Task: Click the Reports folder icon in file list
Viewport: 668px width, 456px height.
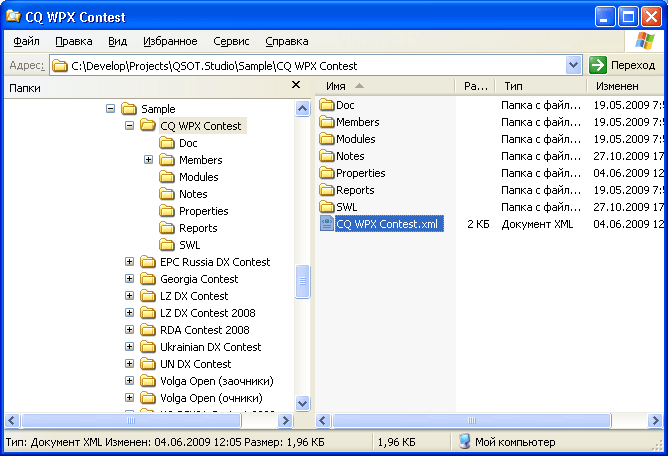Action: click(x=327, y=190)
